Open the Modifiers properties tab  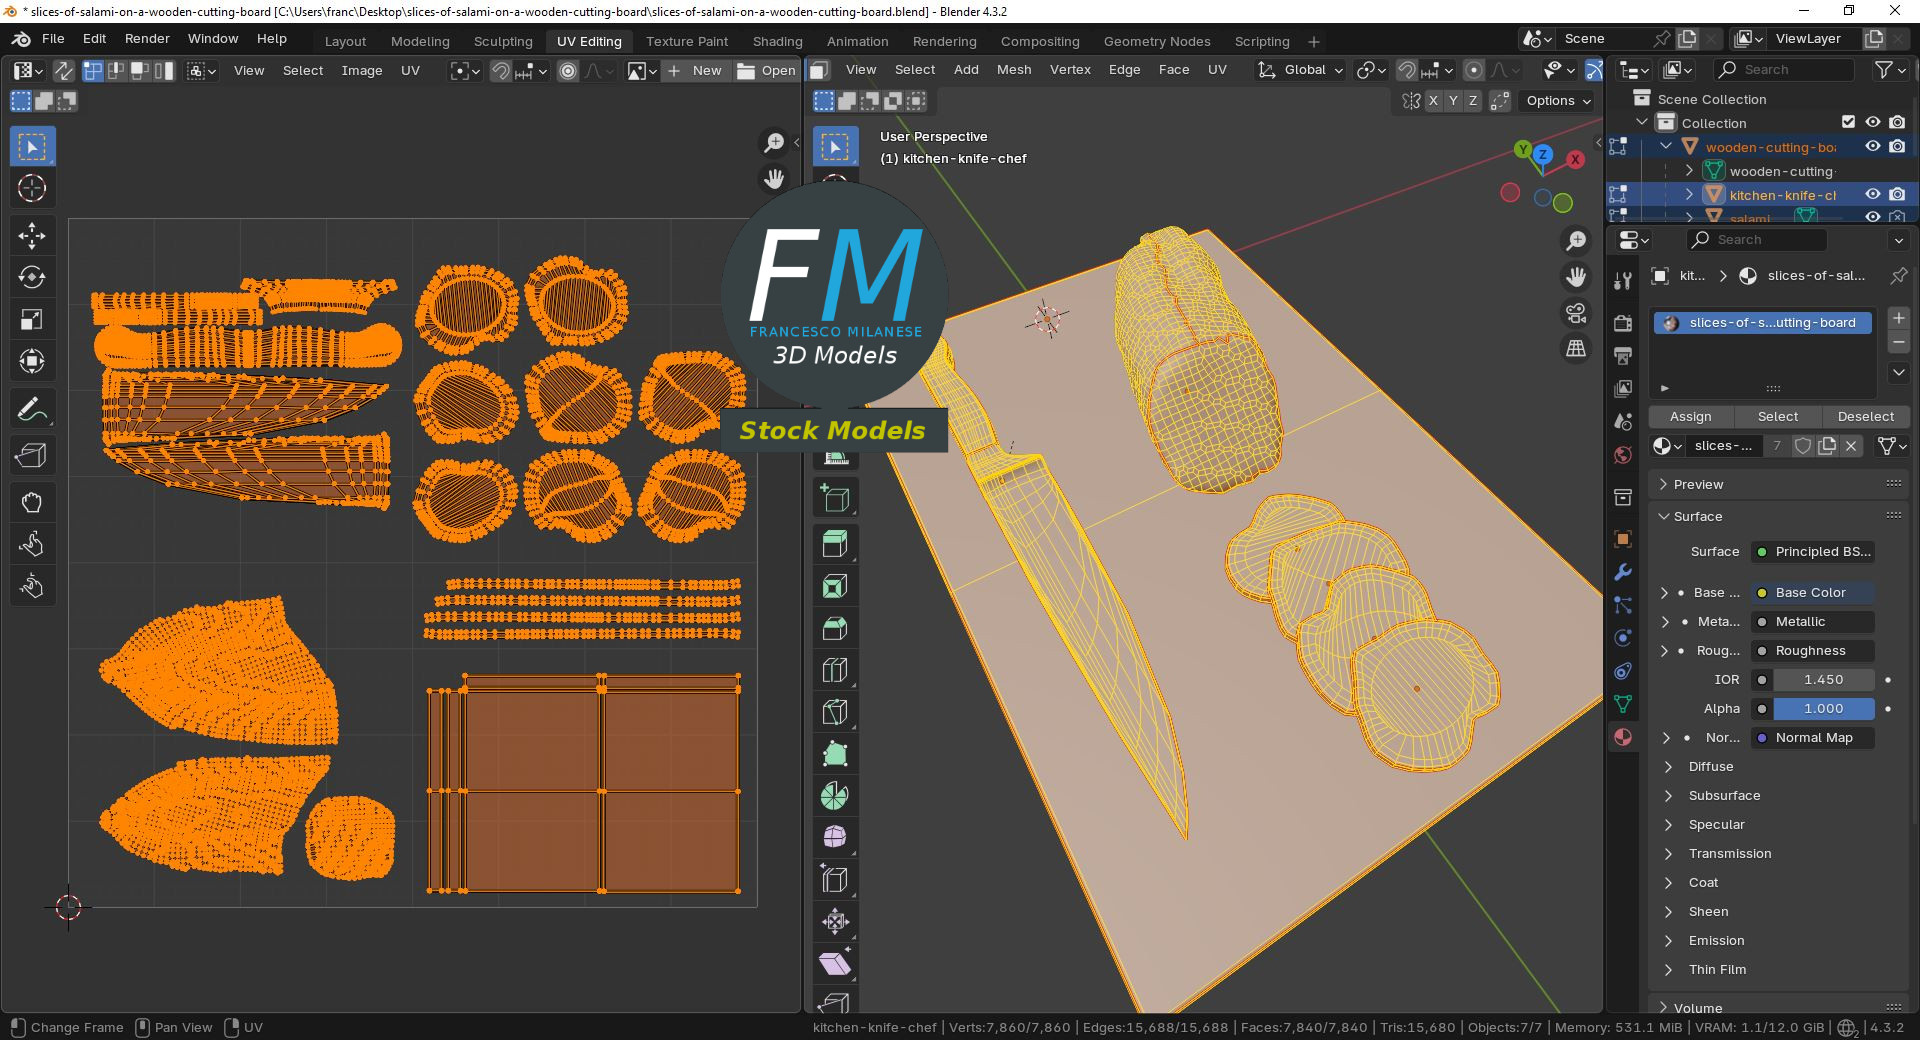point(1623,572)
